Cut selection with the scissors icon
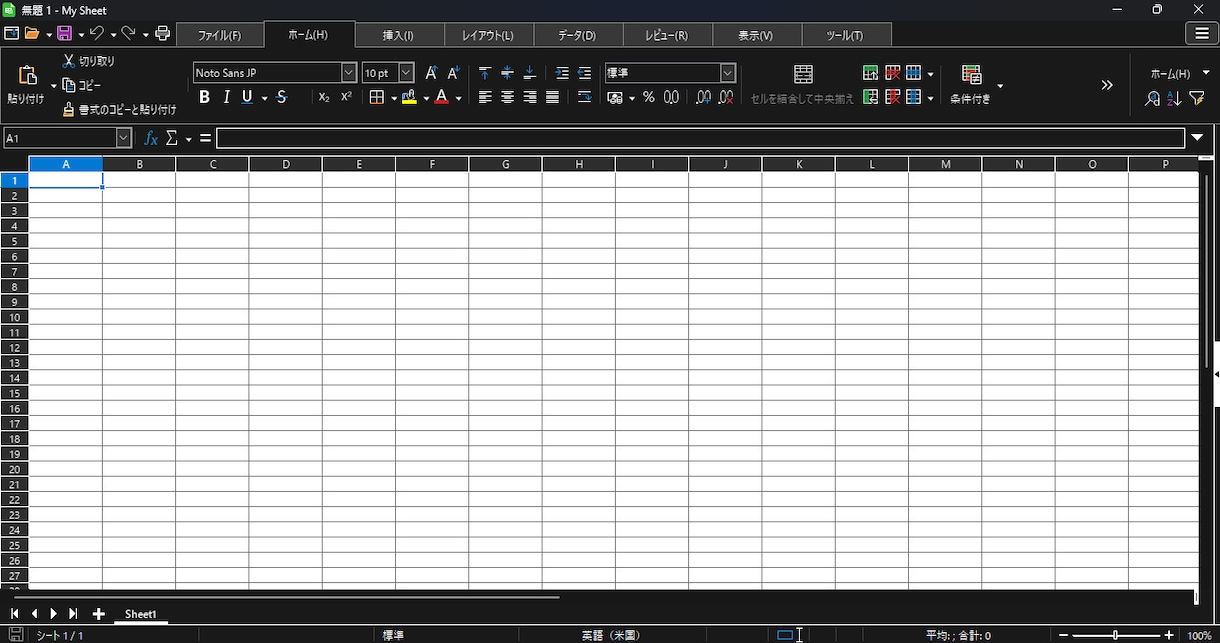1220x643 pixels. pyautogui.click(x=69, y=61)
